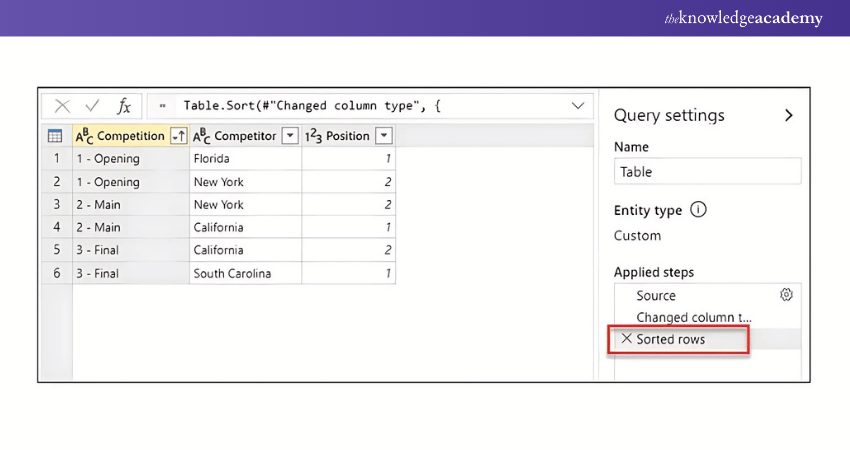Click the table icon in grid corner
Viewport: 850px width, 450px height.
click(x=55, y=136)
